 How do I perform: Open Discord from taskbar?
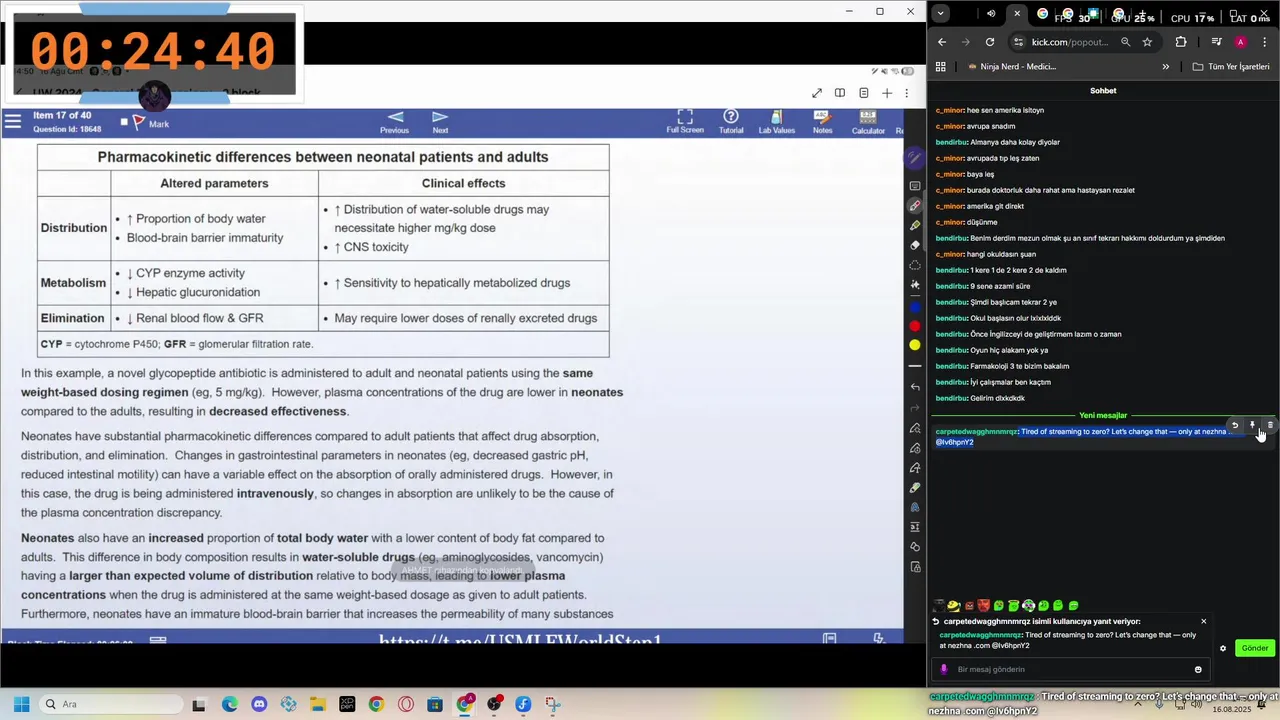point(259,704)
